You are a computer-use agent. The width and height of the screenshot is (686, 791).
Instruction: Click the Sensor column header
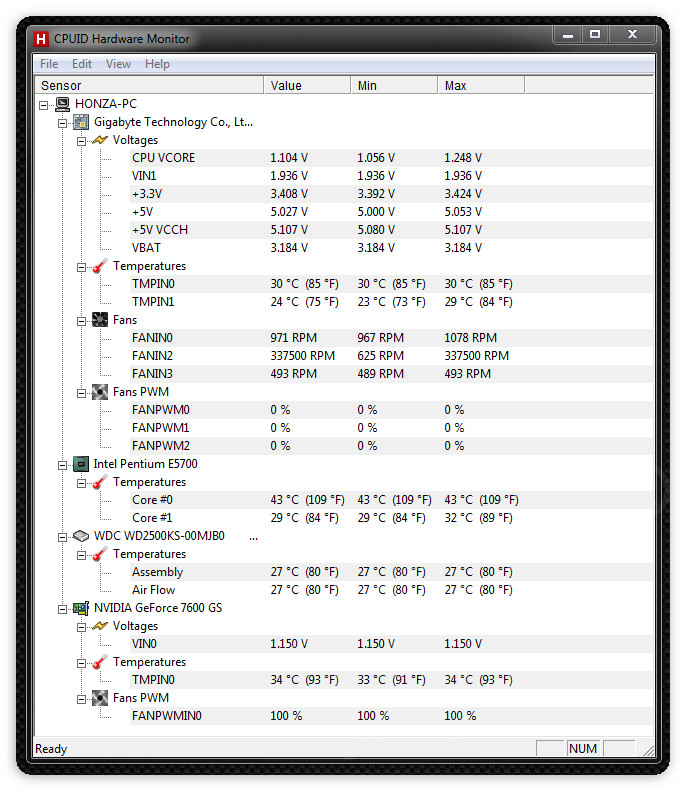(149, 85)
